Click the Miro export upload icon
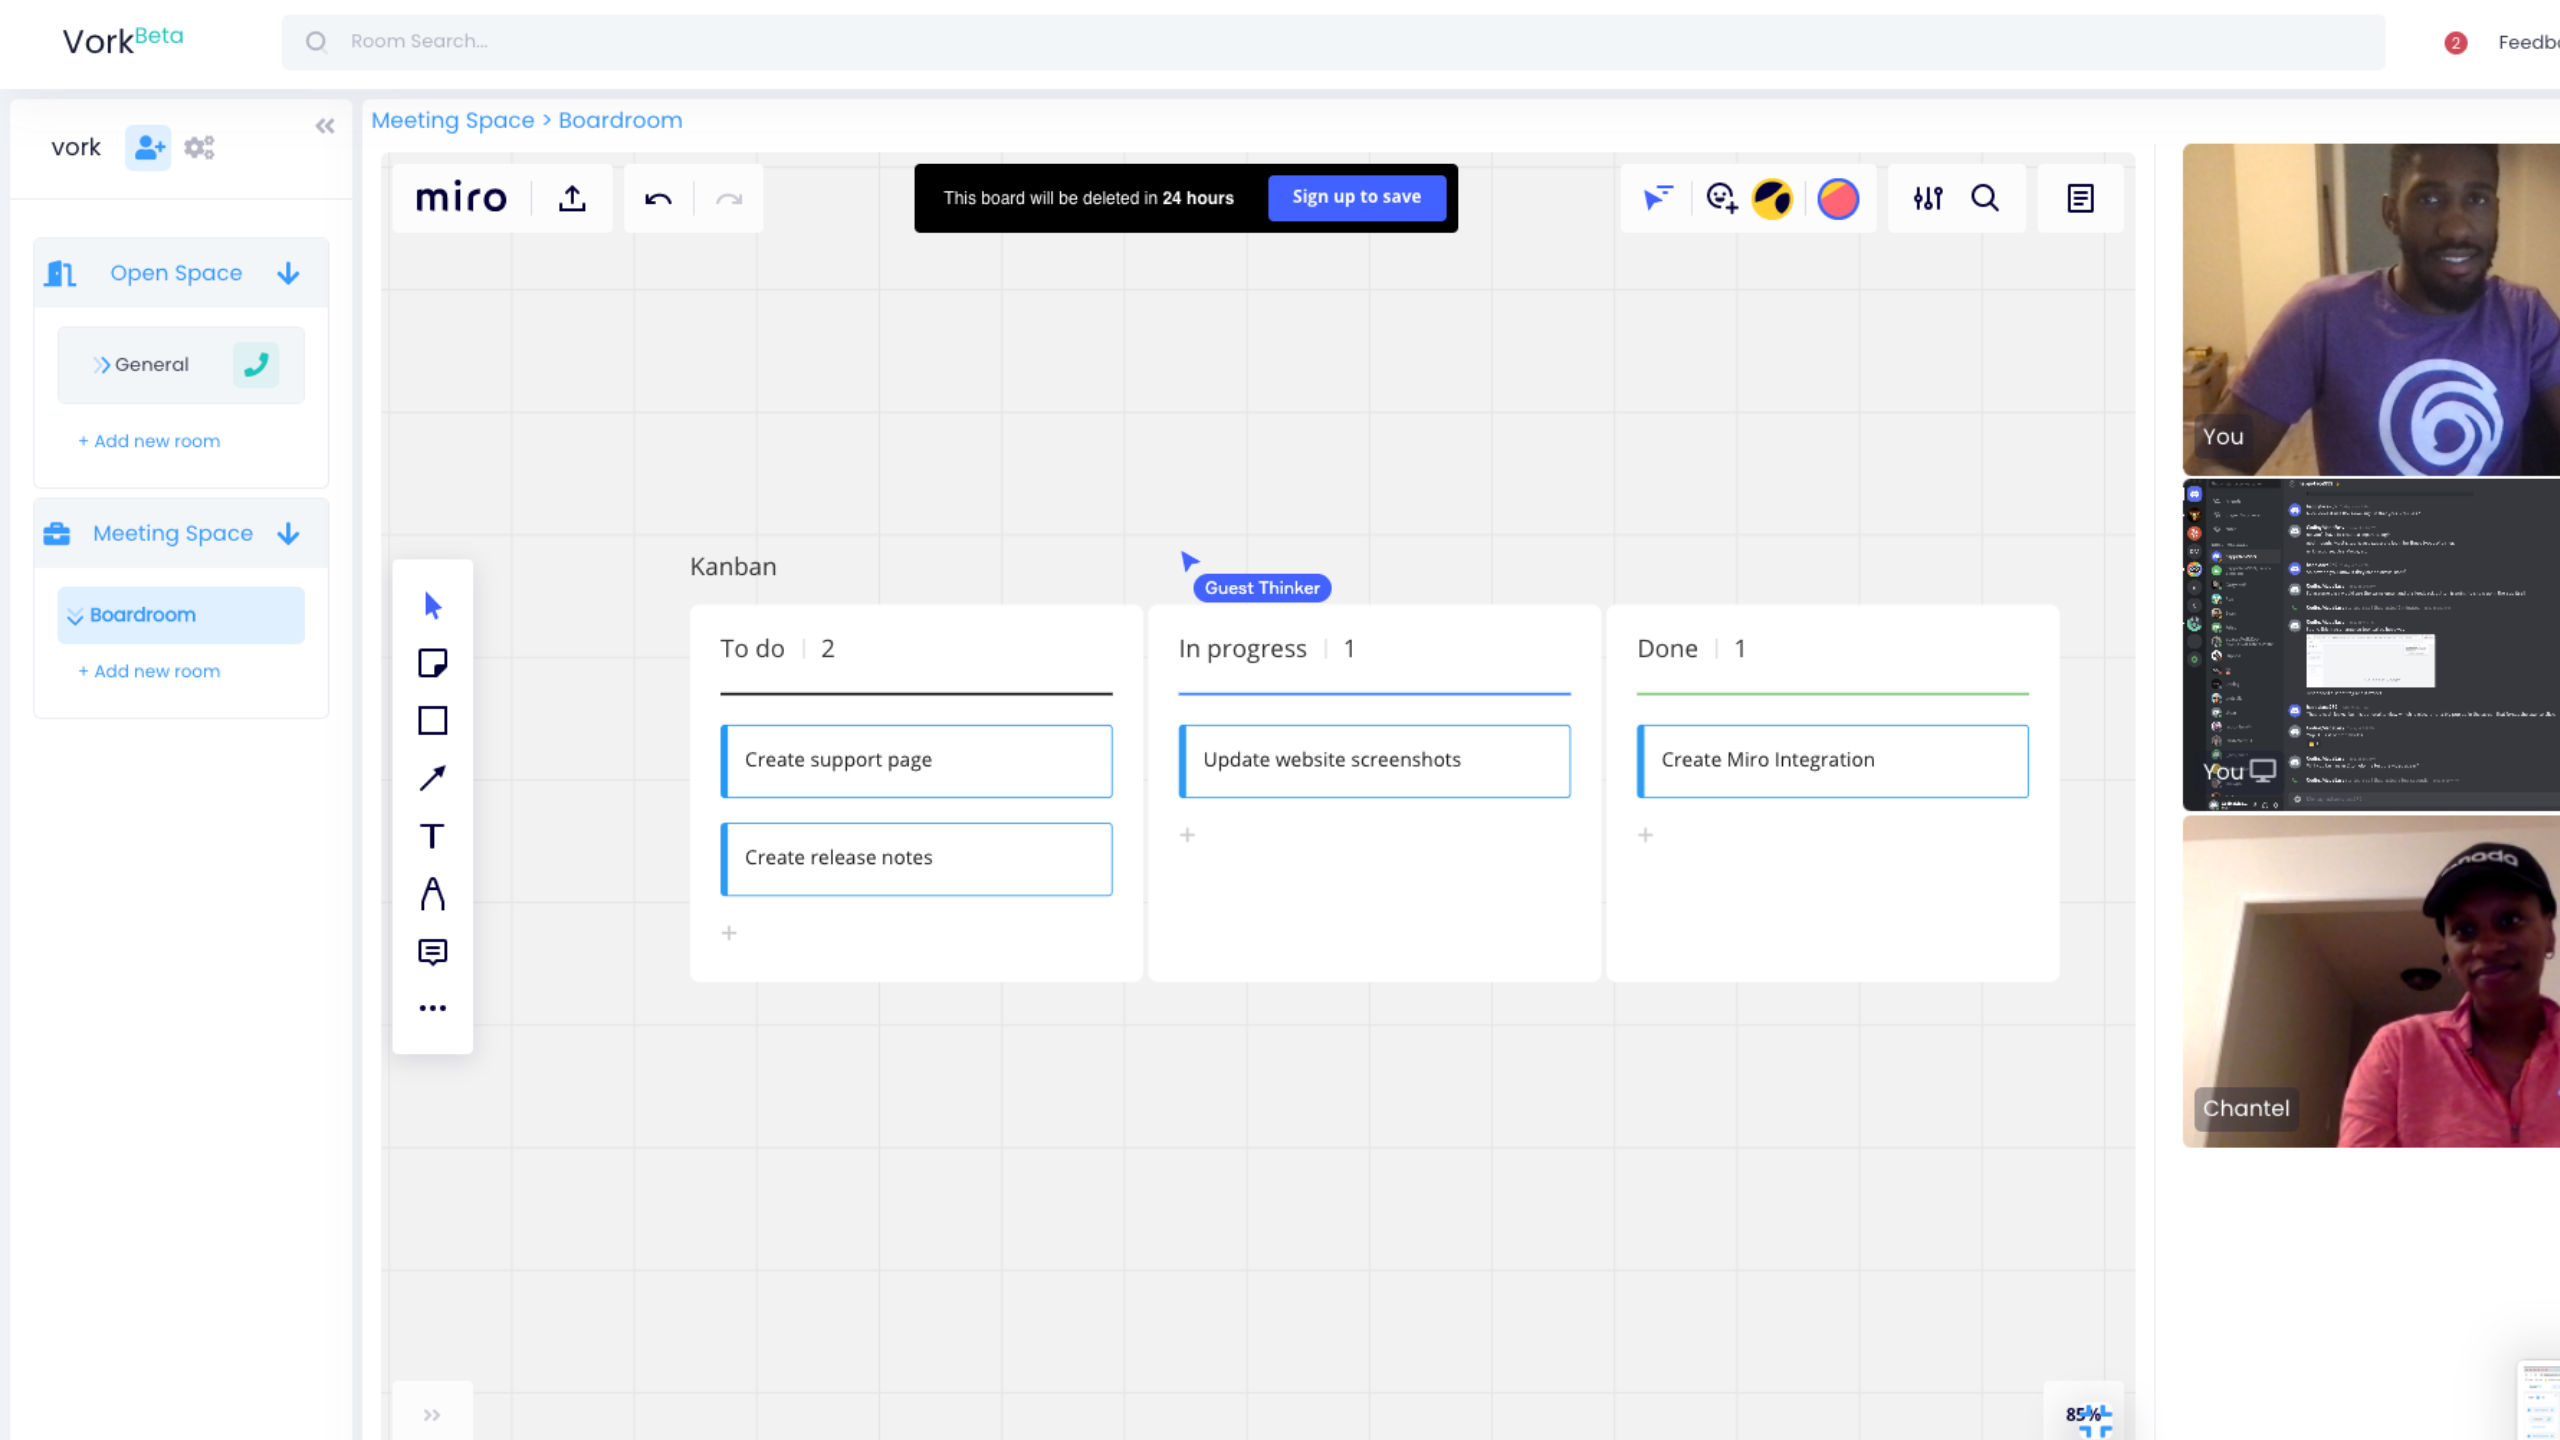Image resolution: width=2560 pixels, height=1440 pixels. pos(572,198)
